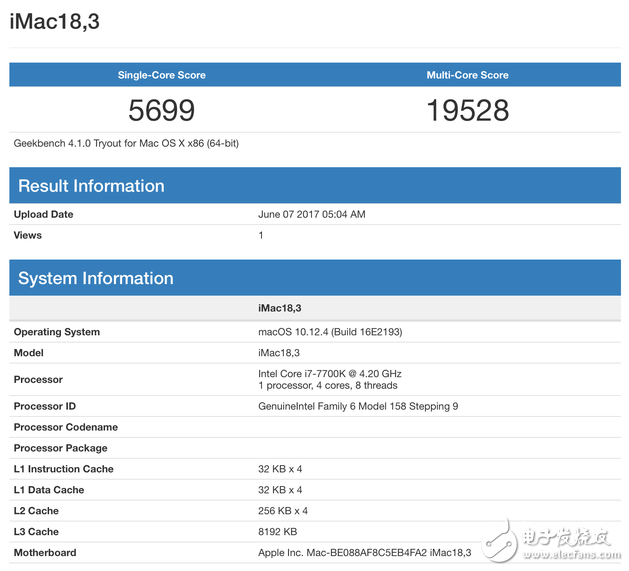Click the Result Information section header

91,186
